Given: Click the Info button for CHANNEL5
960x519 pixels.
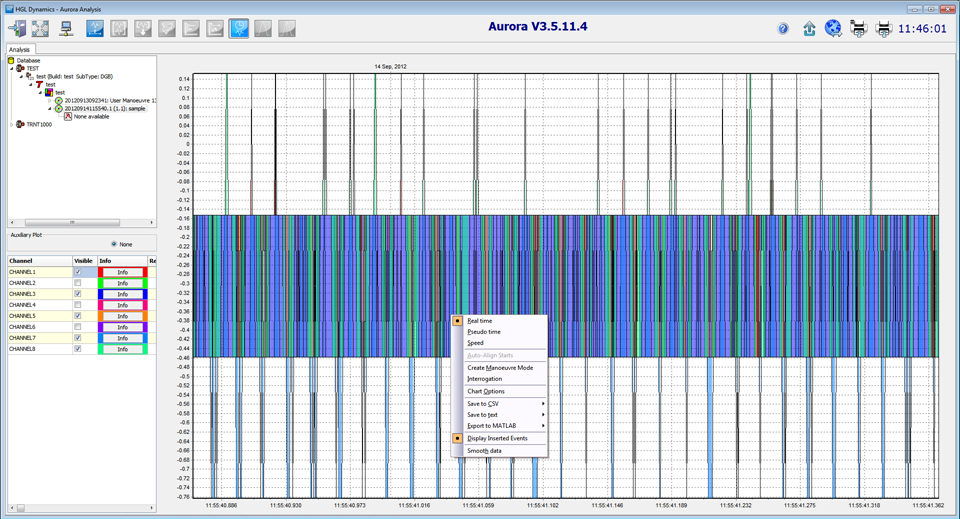Looking at the screenshot, I should [x=122, y=316].
